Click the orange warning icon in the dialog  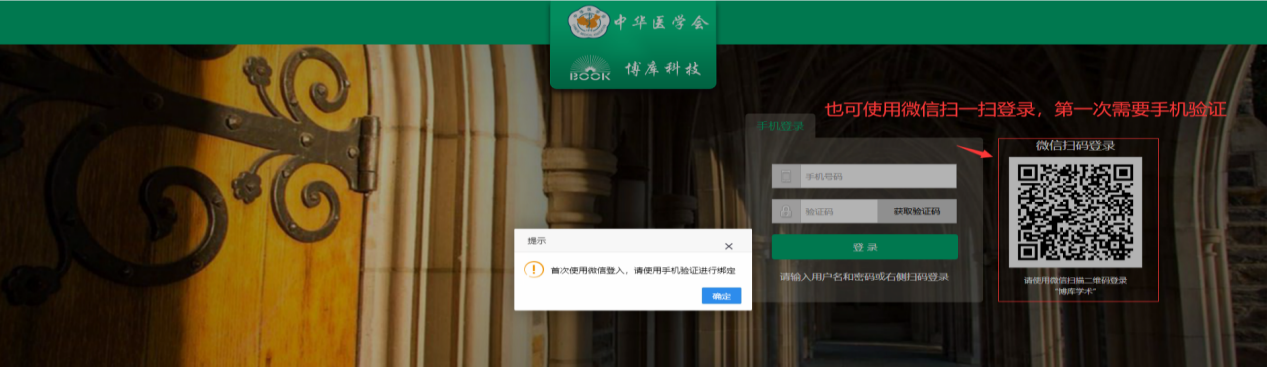pos(535,270)
